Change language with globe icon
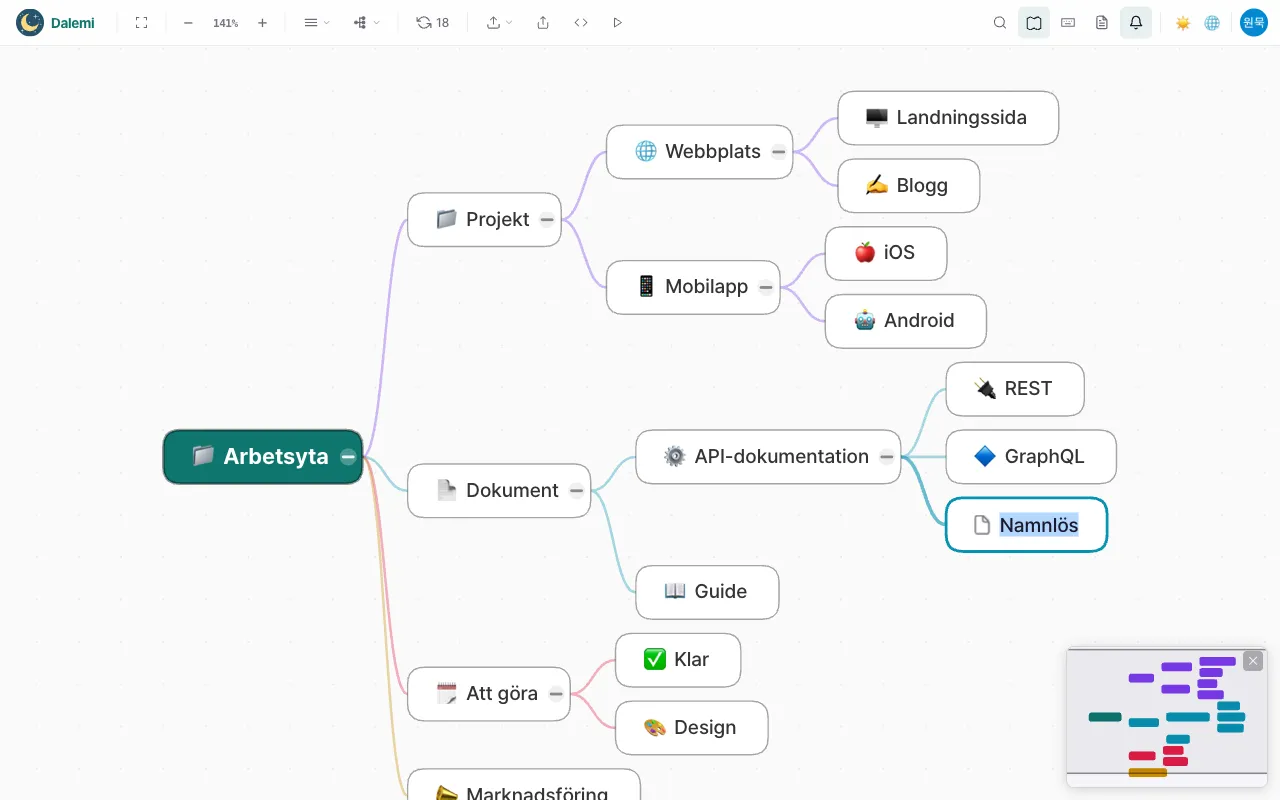Viewport: 1280px width, 800px height. [1212, 22]
